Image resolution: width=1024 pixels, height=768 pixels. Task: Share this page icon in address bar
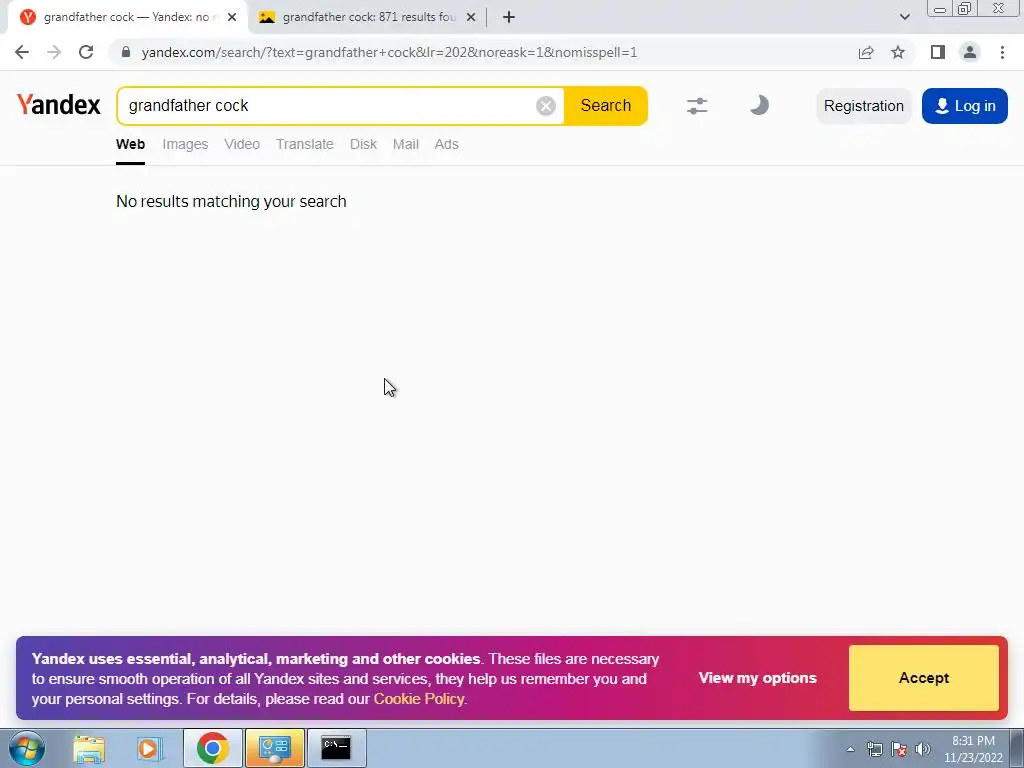coord(866,52)
